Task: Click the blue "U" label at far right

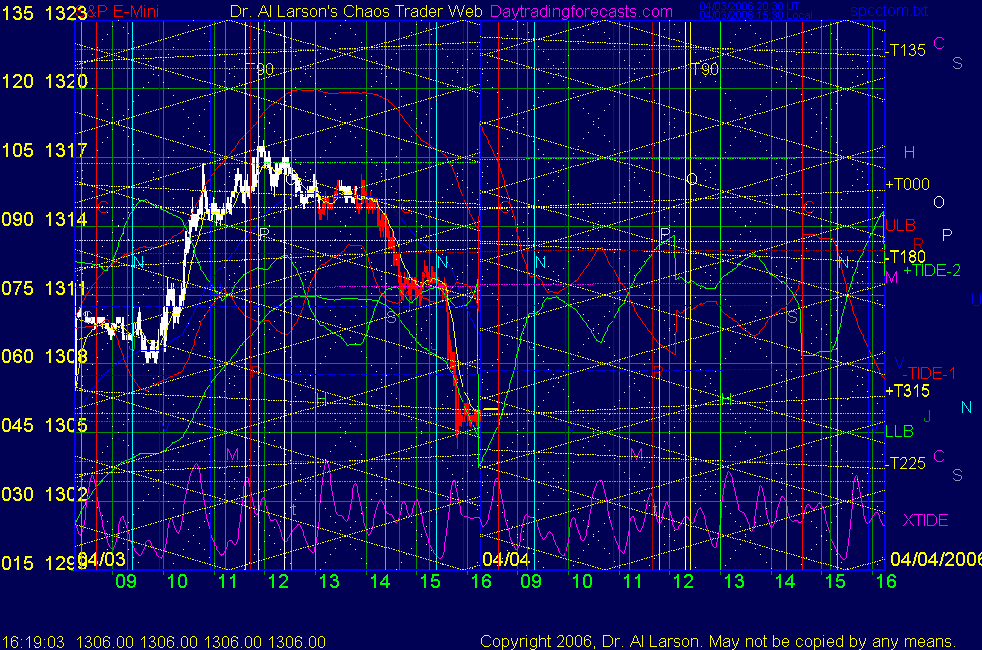Action: tap(976, 300)
